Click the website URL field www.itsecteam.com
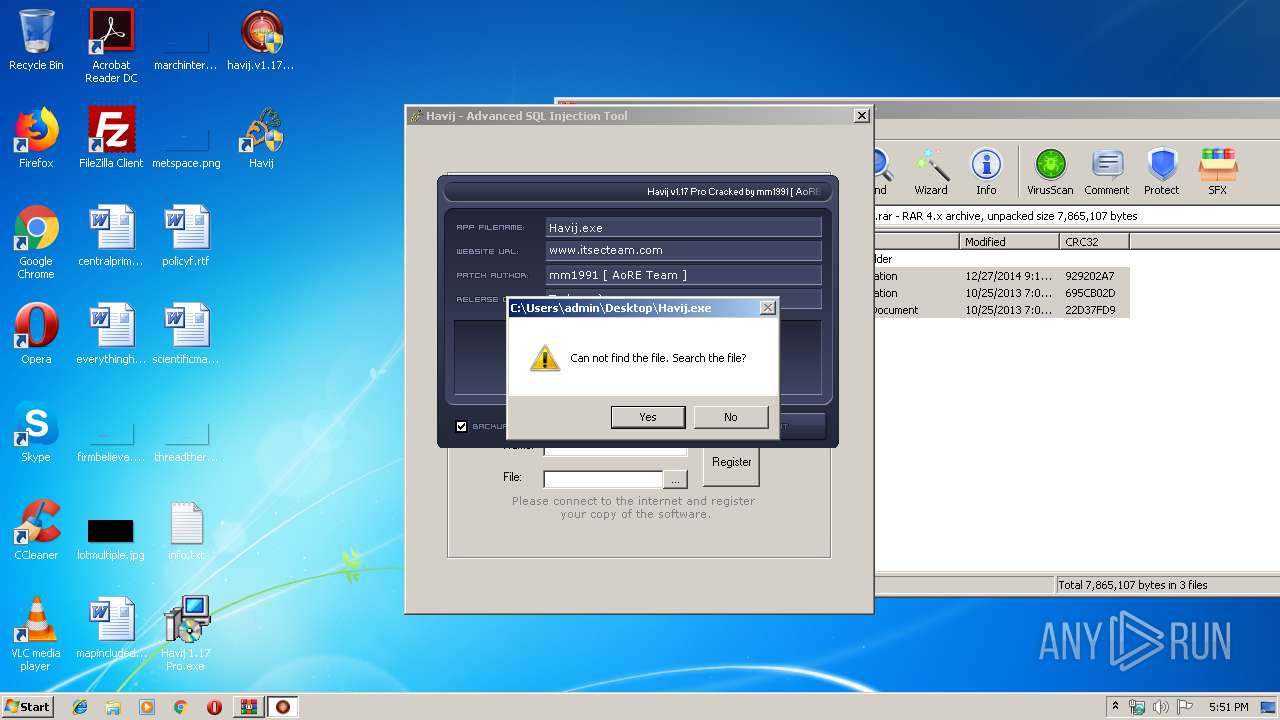1280x720 pixels. tap(684, 251)
